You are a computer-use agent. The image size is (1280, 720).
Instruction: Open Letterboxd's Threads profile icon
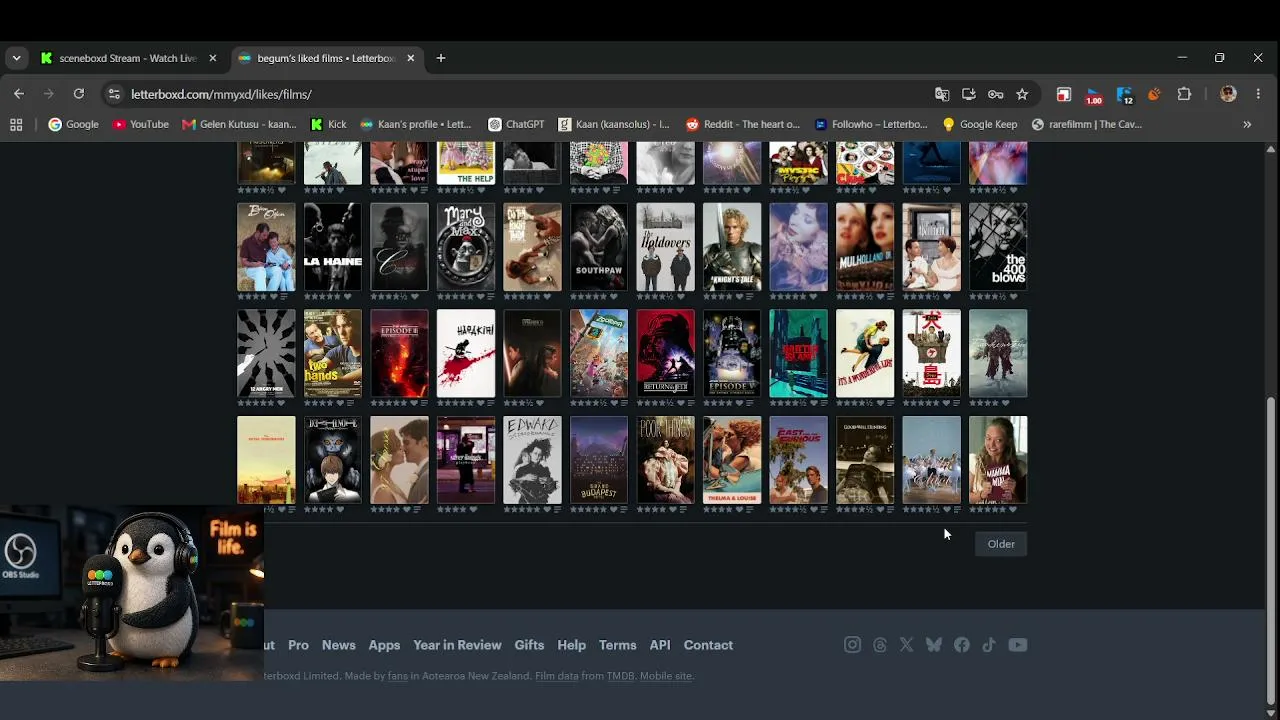point(880,645)
